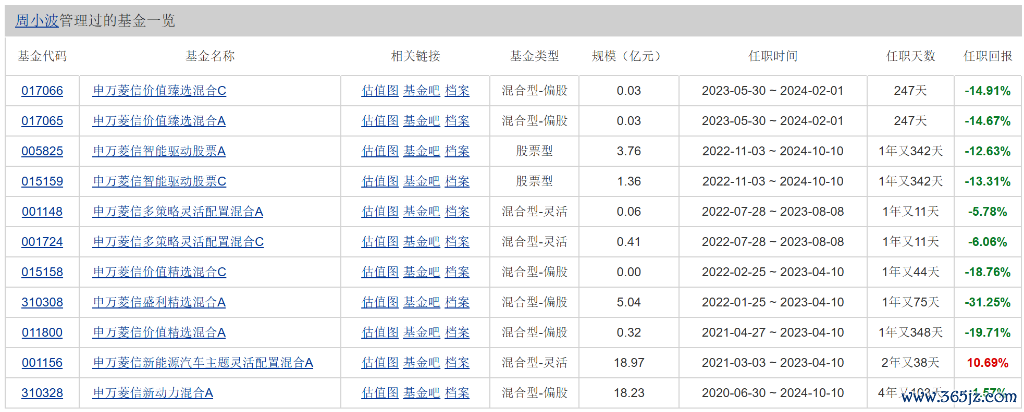Open 申万菱信价值精选混合C fund page
The width and height of the screenshot is (1024, 412).
[159, 272]
